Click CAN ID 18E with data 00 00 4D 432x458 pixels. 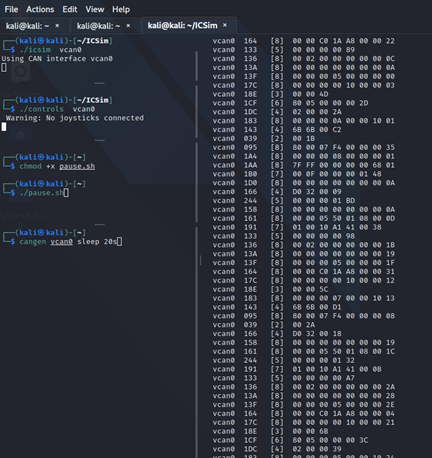[270, 94]
